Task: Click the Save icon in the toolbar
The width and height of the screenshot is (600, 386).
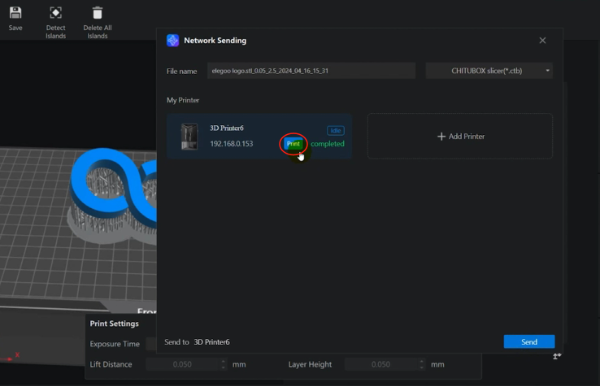Action: [x=15, y=13]
